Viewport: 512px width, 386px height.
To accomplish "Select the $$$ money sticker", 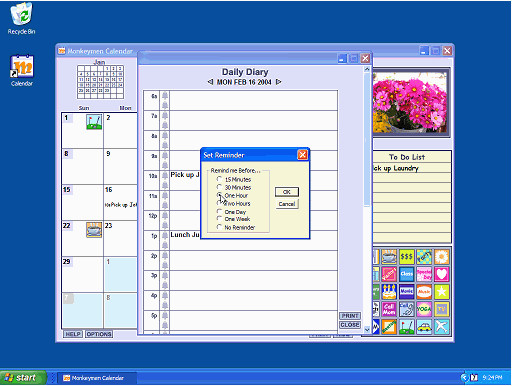I will [407, 257].
